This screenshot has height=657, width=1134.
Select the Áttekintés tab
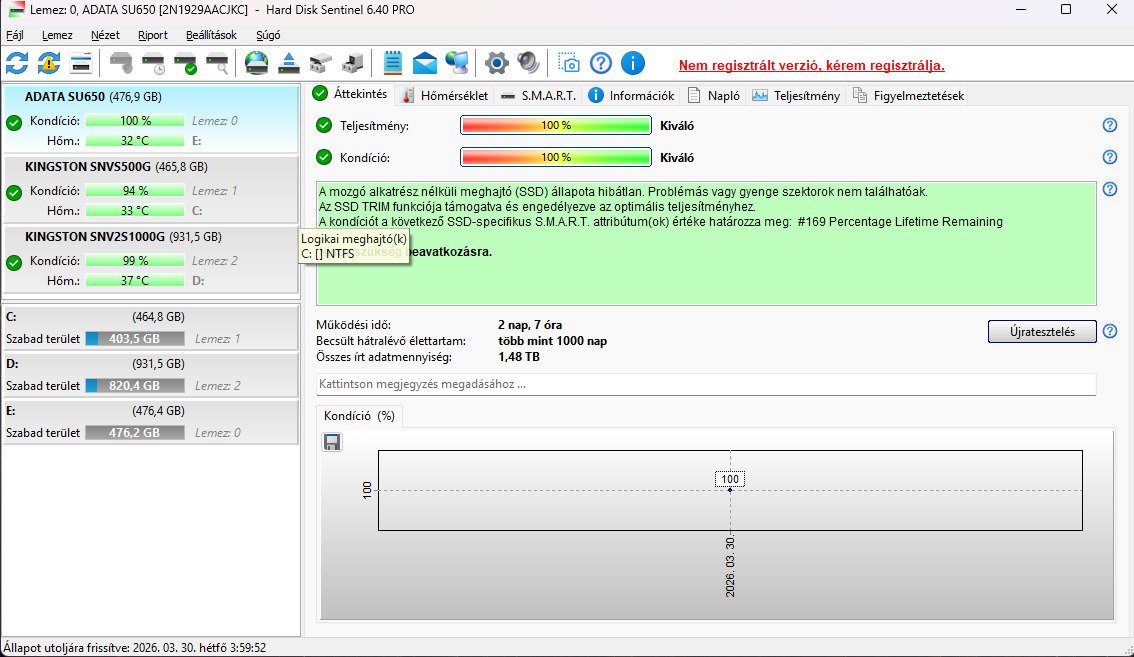[x=351, y=94]
